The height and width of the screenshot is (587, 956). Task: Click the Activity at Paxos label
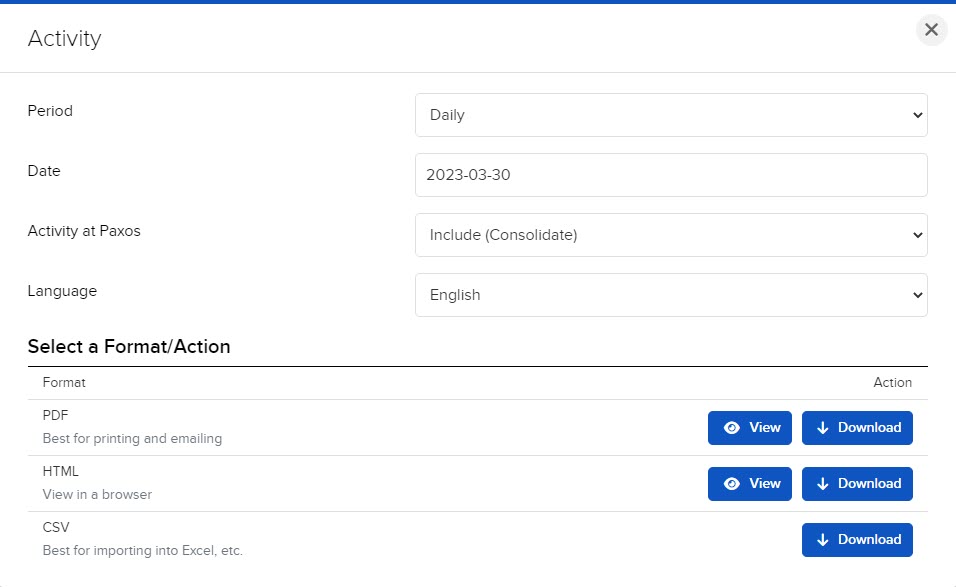84,231
